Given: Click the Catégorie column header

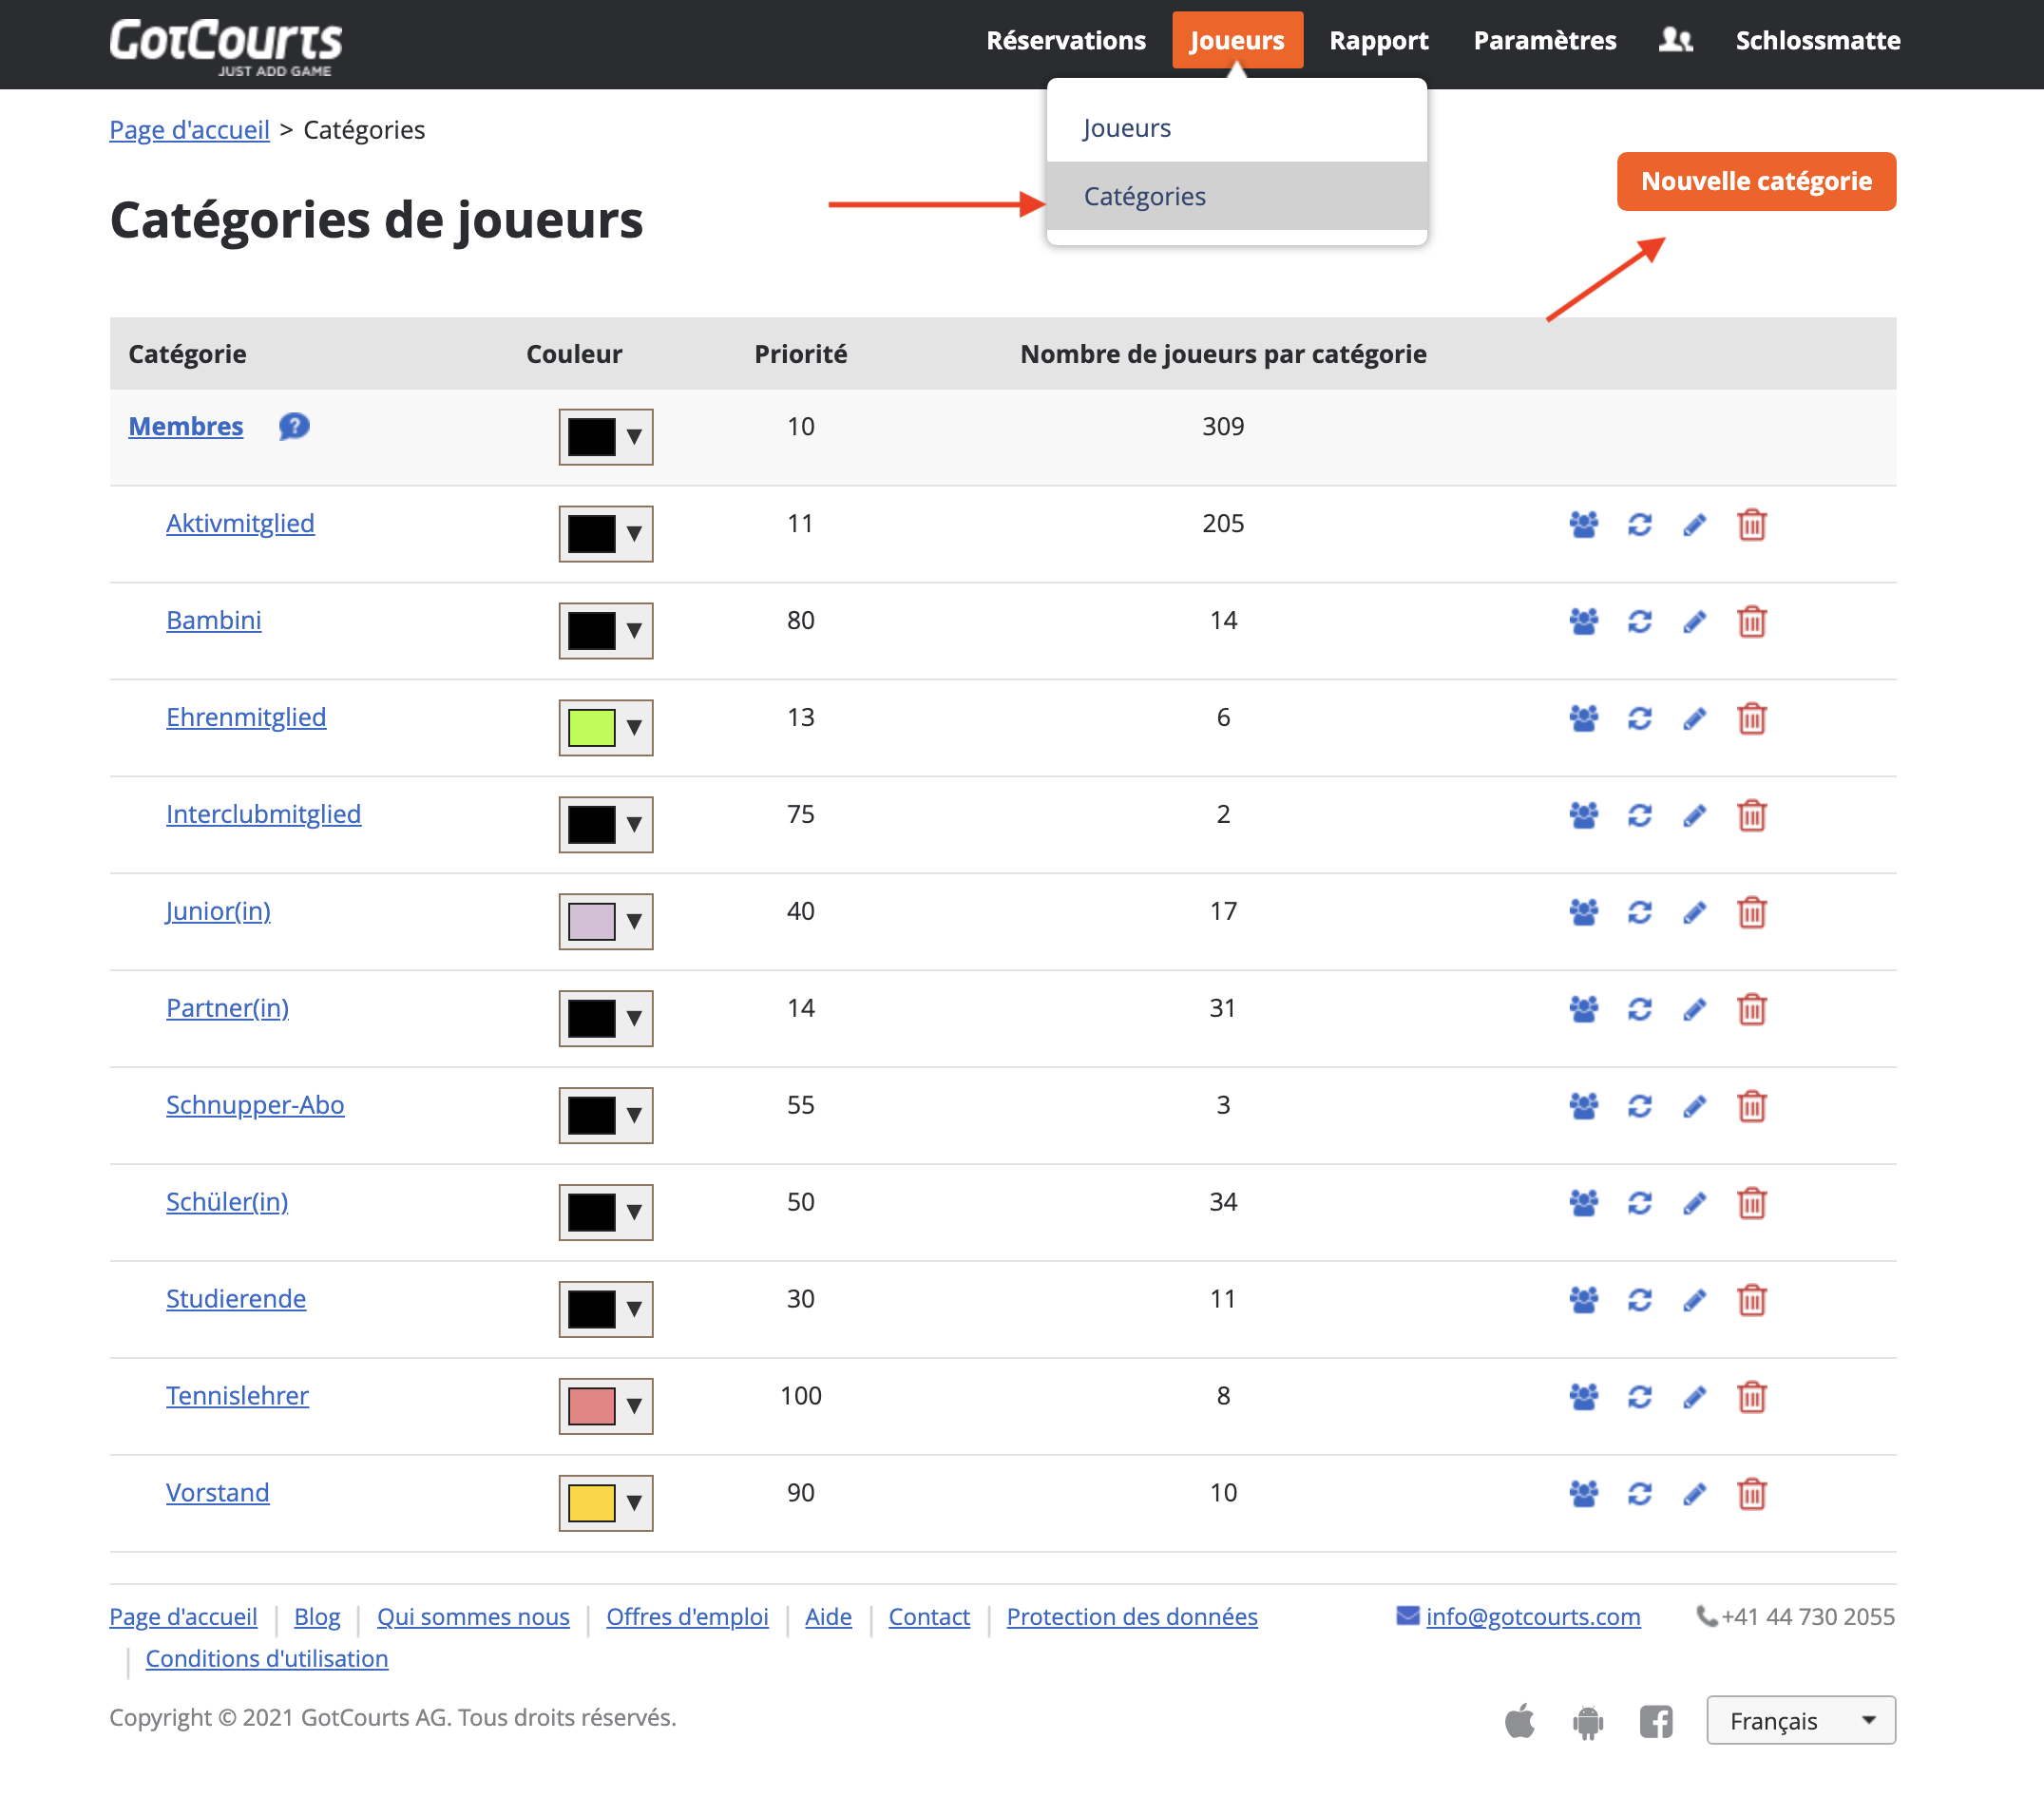Looking at the screenshot, I should [187, 354].
